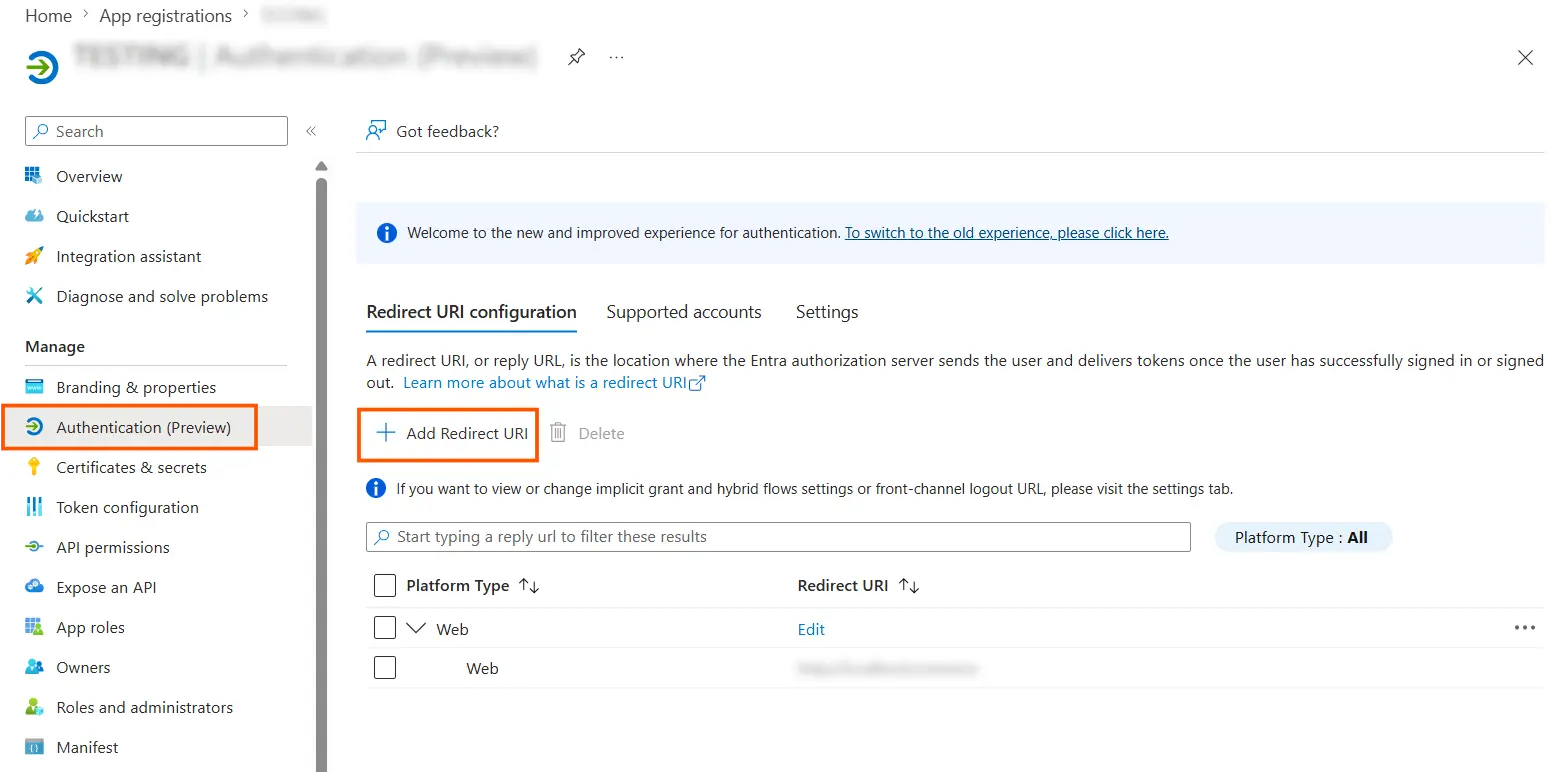Click the app registration logo icon

click(x=42, y=67)
